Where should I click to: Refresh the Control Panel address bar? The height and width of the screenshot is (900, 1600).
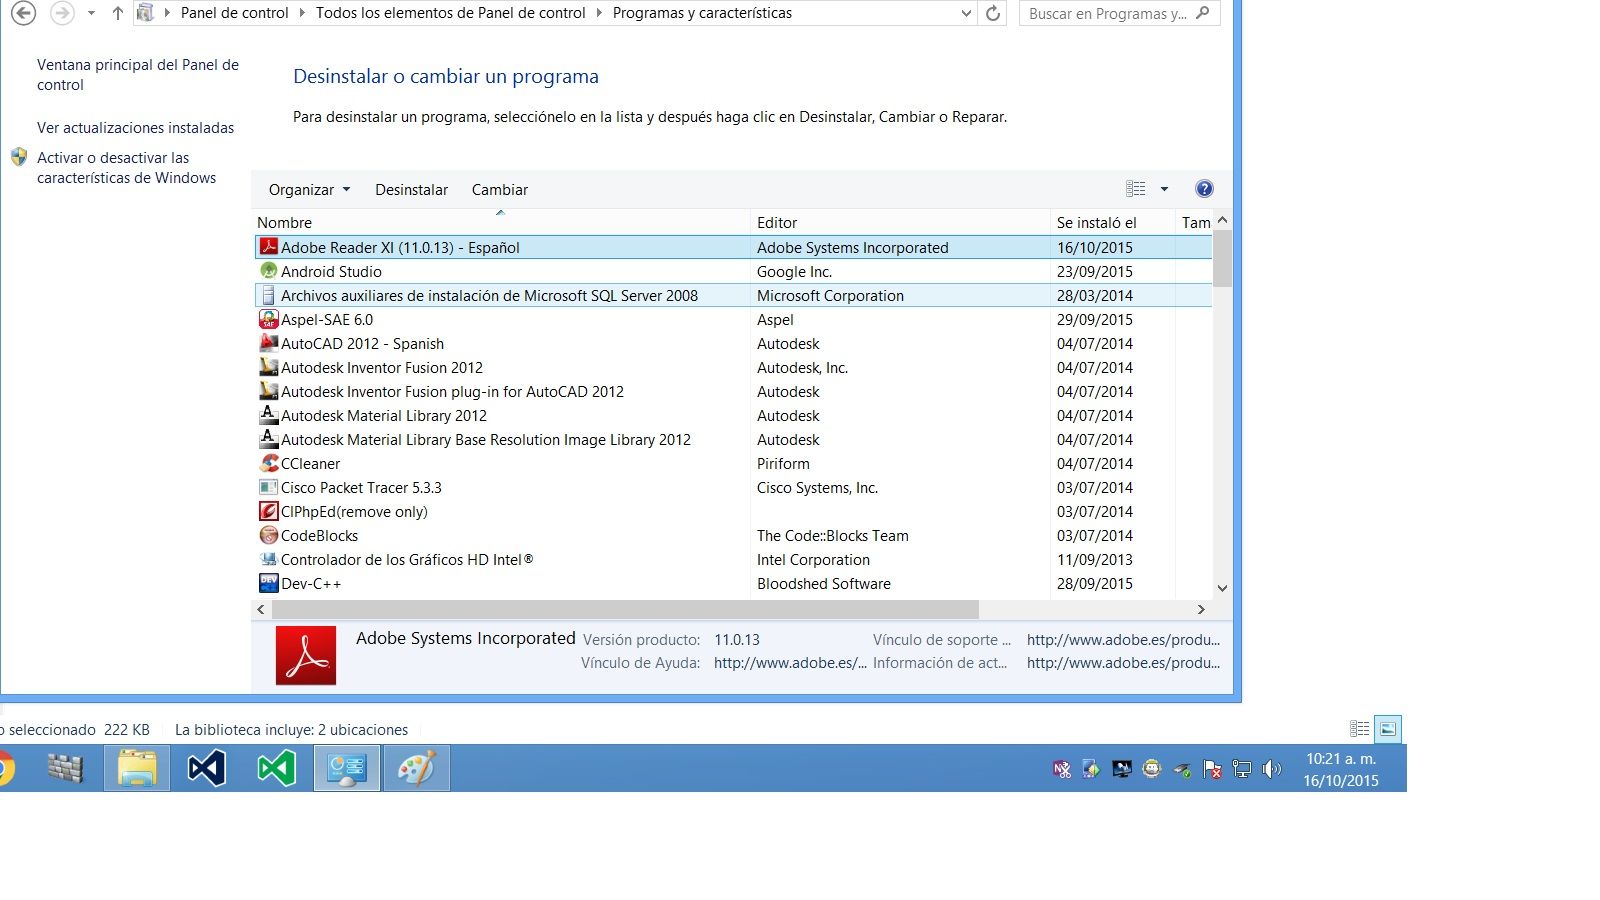992,14
